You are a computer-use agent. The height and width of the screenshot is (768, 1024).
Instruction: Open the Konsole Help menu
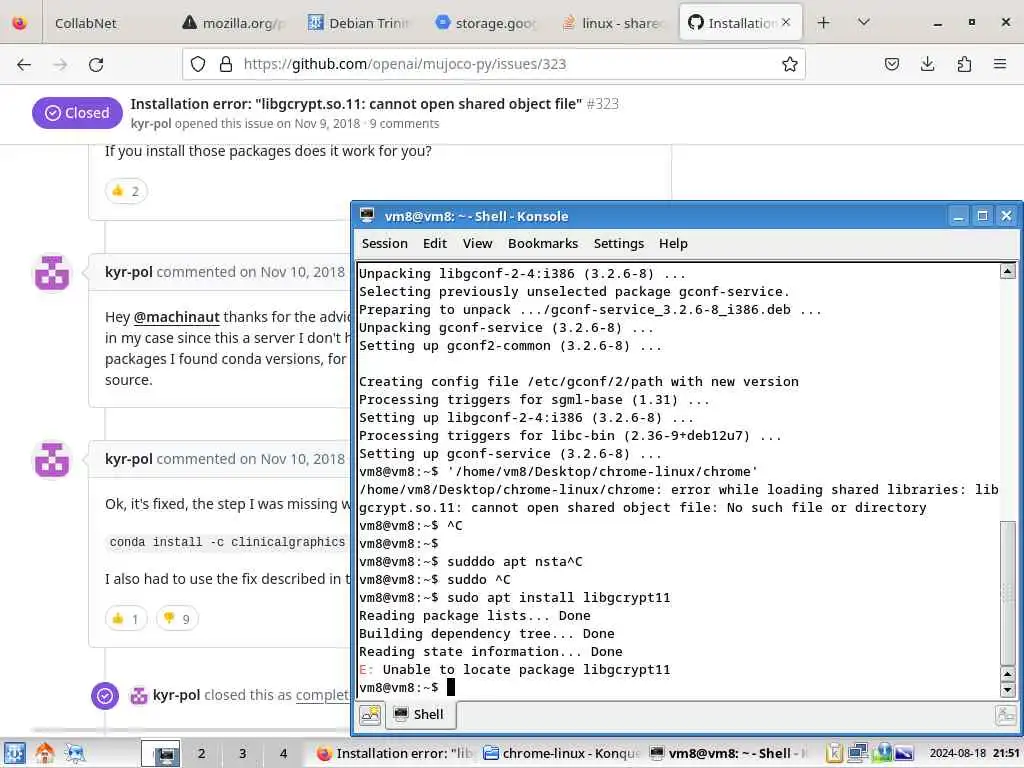[673, 244]
